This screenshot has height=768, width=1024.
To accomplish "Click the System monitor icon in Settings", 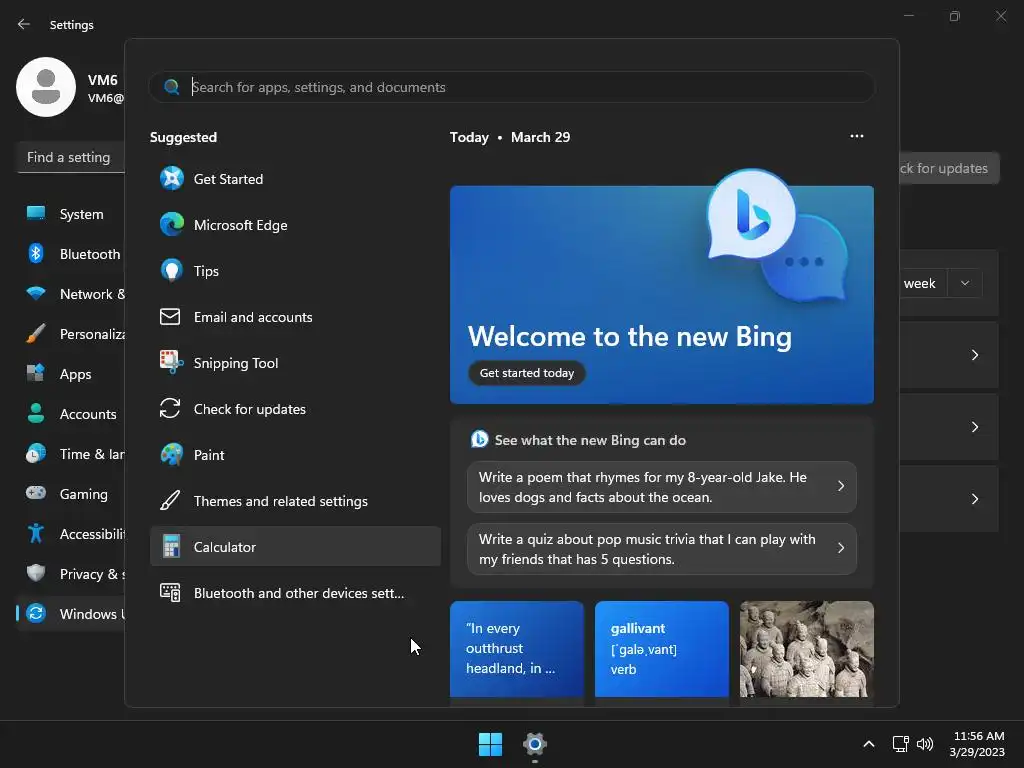I will pyautogui.click(x=36, y=214).
